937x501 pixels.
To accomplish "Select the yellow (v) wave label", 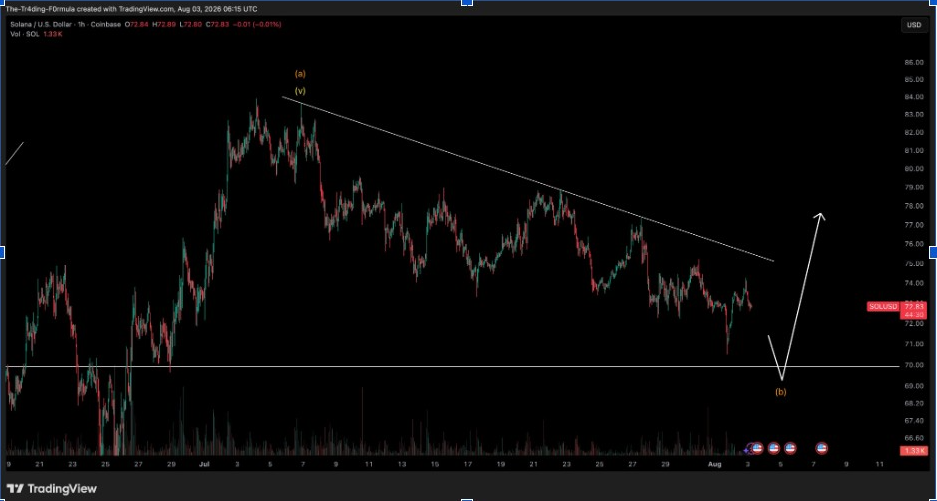I will click(x=301, y=91).
